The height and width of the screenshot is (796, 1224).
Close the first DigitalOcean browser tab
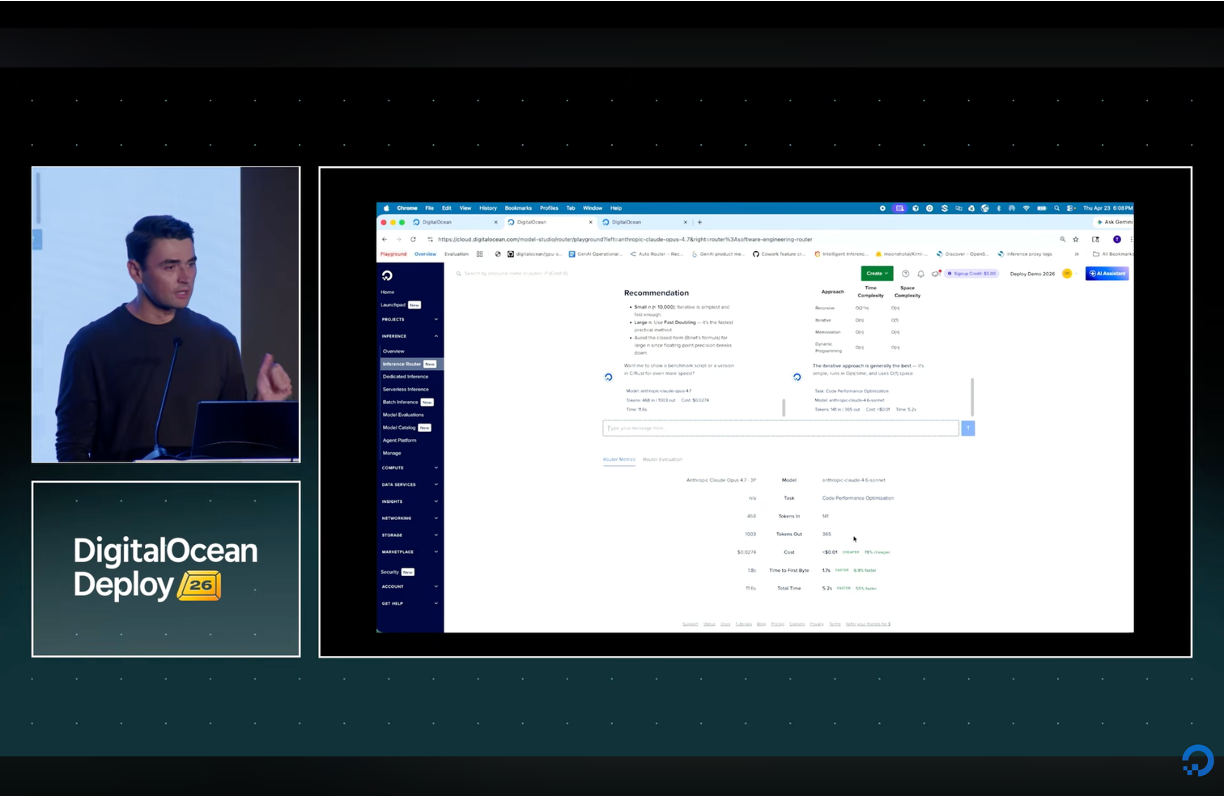[496, 222]
